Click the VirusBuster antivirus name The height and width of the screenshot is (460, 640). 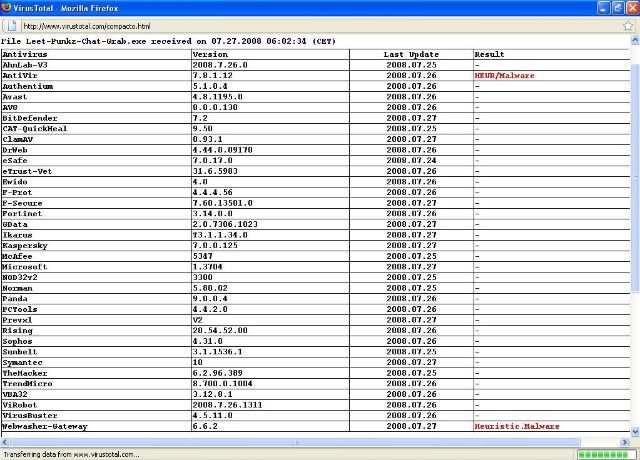click(x=30, y=416)
